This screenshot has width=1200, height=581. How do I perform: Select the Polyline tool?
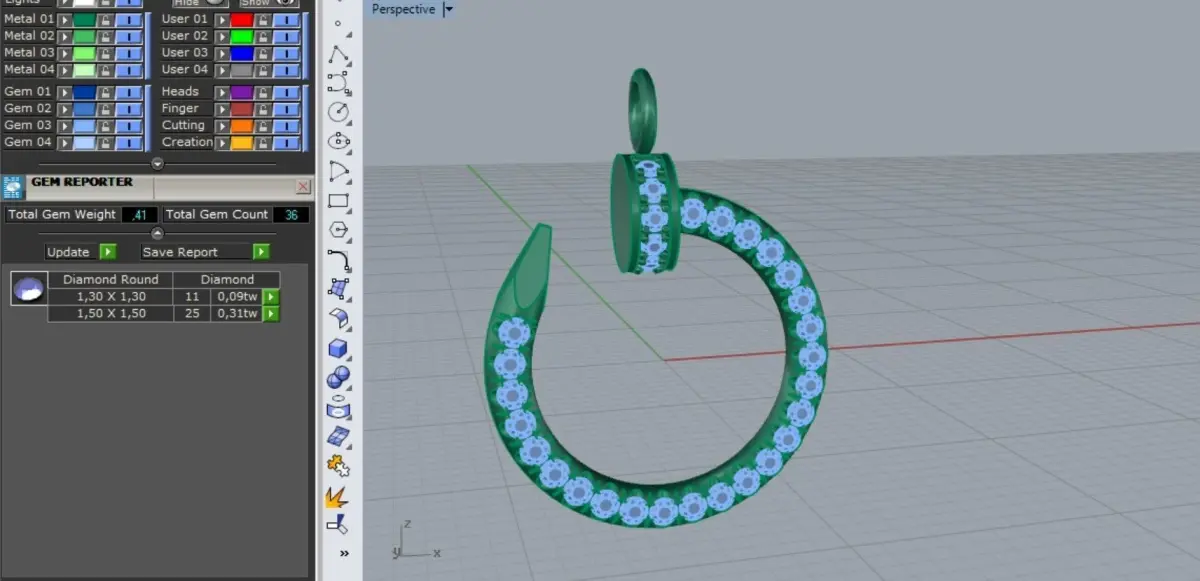point(338,53)
